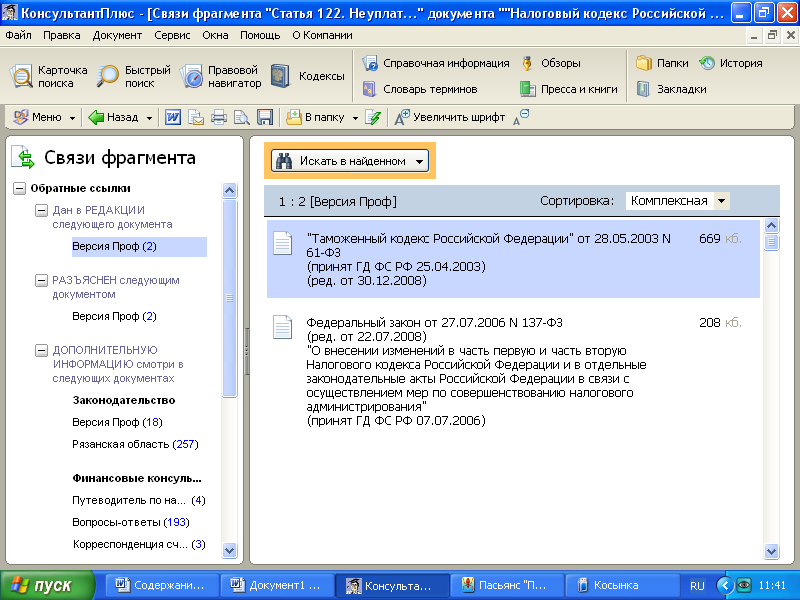
Task: Open the Обзоры reviews section
Action: click(x=551, y=63)
